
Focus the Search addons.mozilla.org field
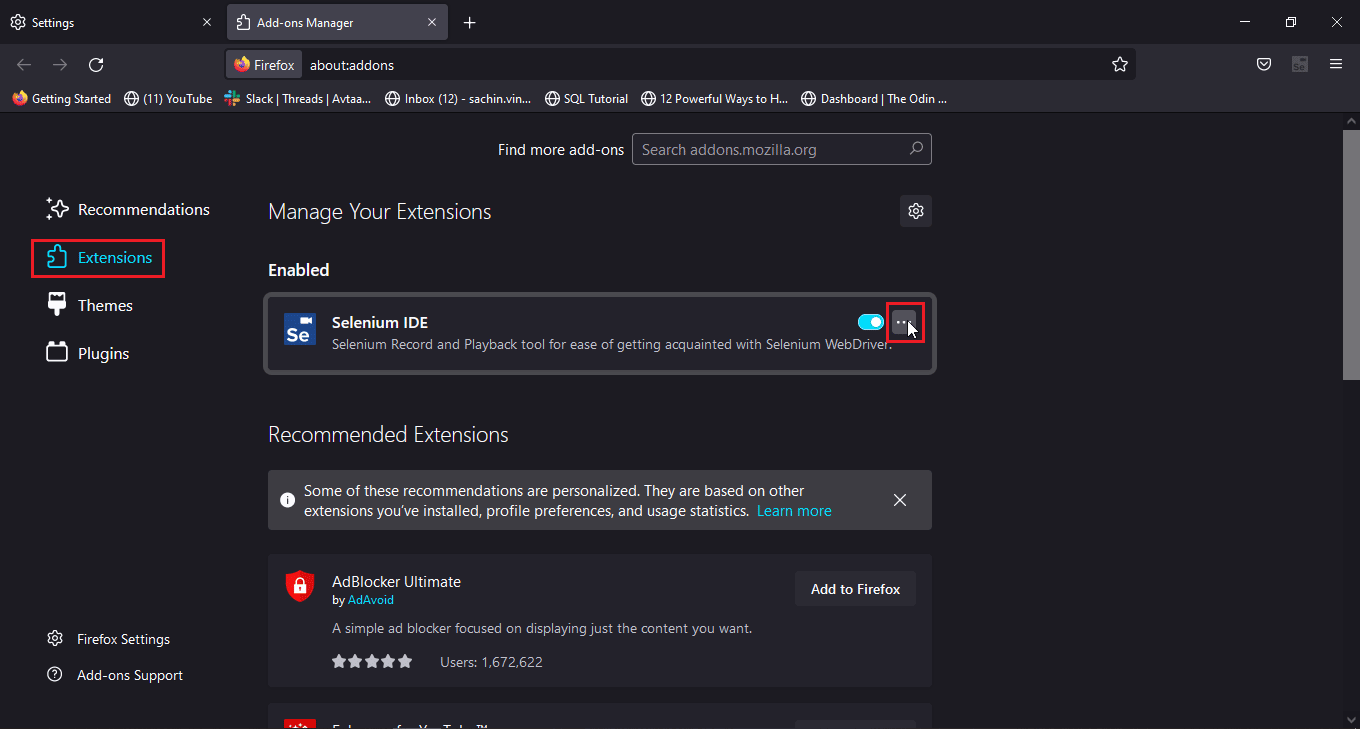770,150
